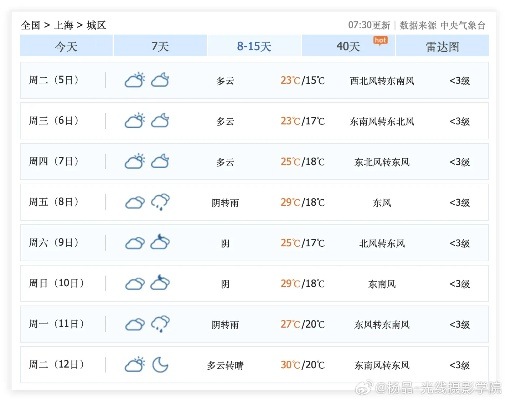Click the hot badge on 40天 tab
This screenshot has height=400, width=506.
(x=380, y=41)
